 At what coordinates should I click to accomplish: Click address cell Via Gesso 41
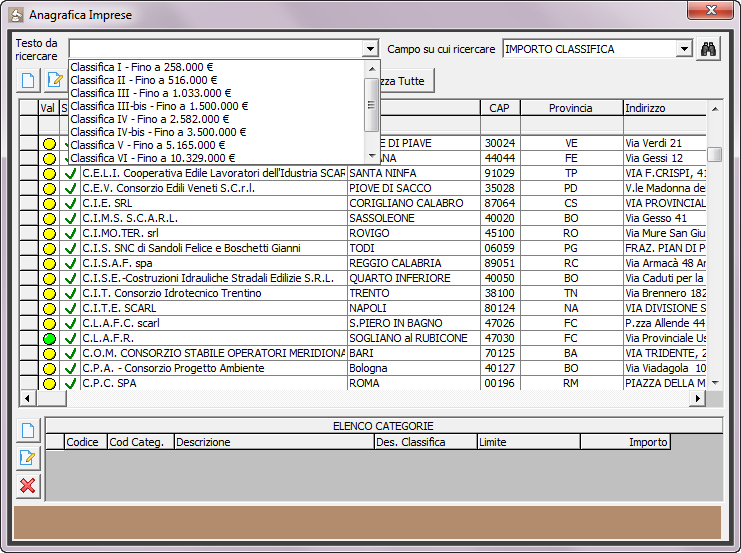[665, 218]
